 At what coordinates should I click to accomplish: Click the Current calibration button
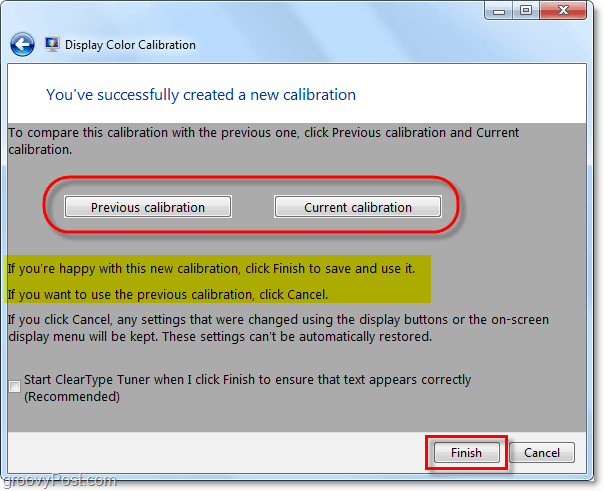358,207
